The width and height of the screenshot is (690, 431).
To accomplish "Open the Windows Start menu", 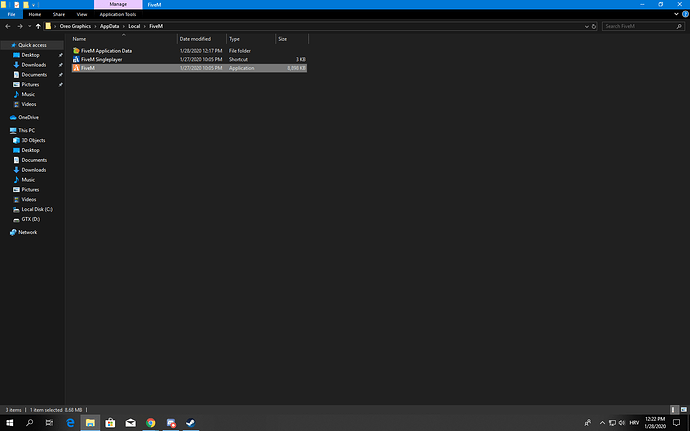I will pyautogui.click(x=9, y=423).
